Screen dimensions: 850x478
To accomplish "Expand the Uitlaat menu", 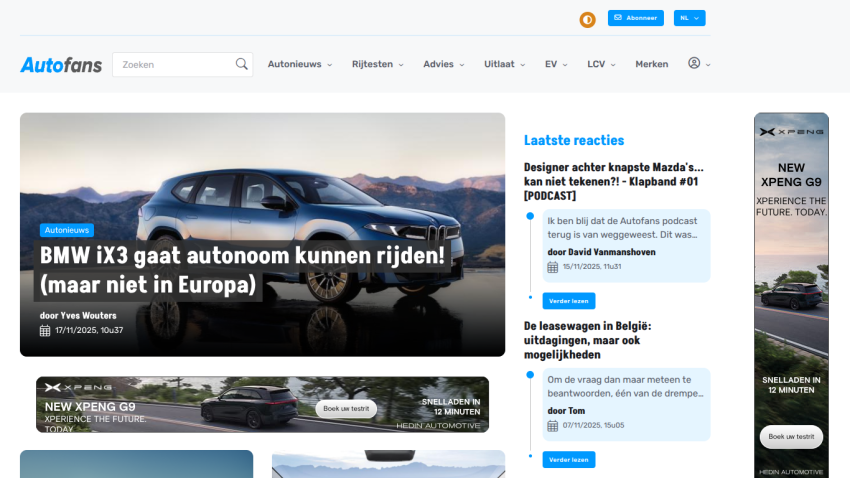I will pos(504,64).
